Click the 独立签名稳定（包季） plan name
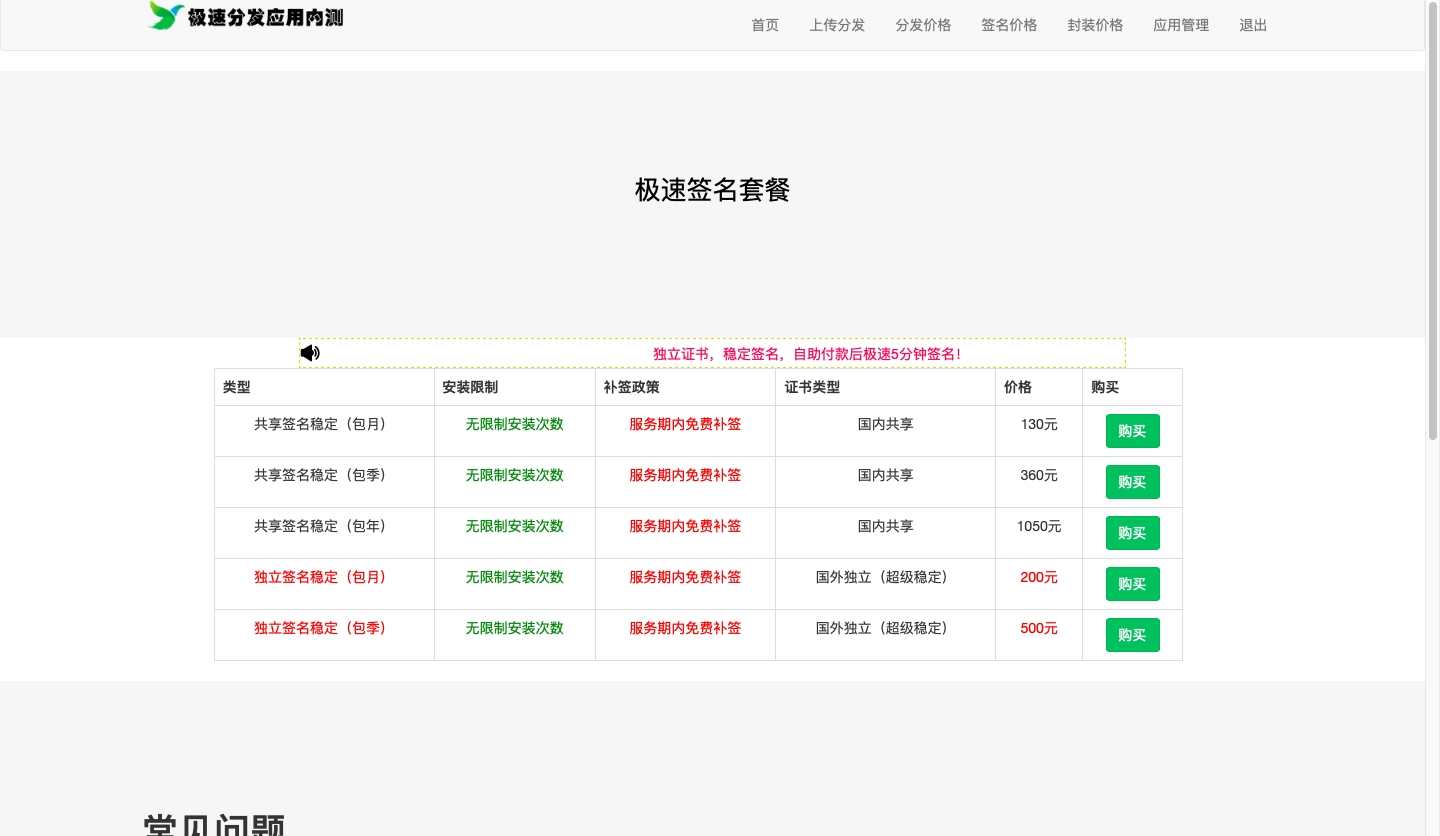The height and width of the screenshot is (836, 1440). coord(320,628)
